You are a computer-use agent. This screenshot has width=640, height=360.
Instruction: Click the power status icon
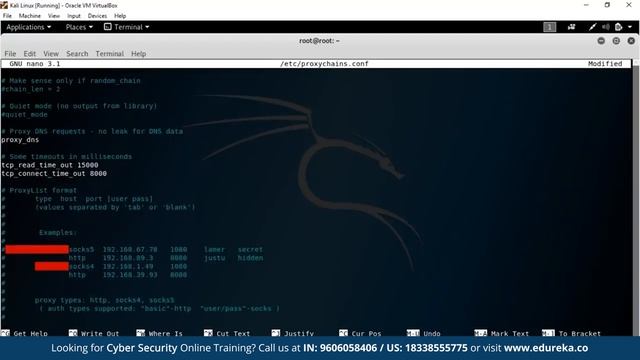click(x=618, y=27)
